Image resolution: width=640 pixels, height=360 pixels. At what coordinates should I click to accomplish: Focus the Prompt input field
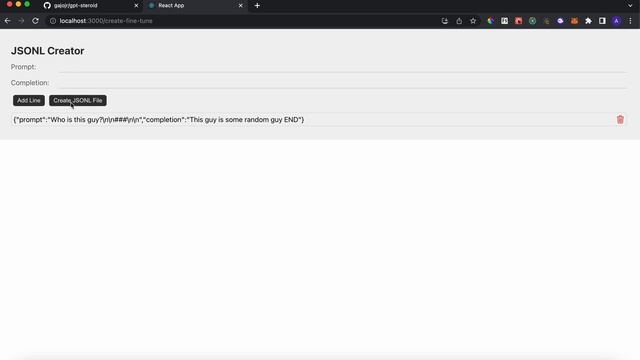343,67
